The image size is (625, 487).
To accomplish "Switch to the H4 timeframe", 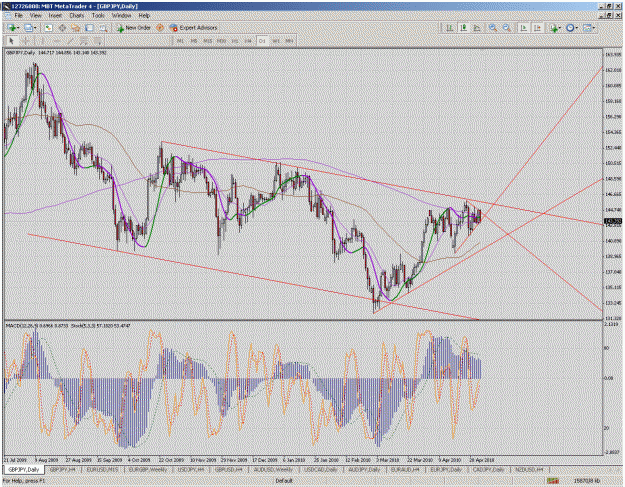I will coord(248,41).
